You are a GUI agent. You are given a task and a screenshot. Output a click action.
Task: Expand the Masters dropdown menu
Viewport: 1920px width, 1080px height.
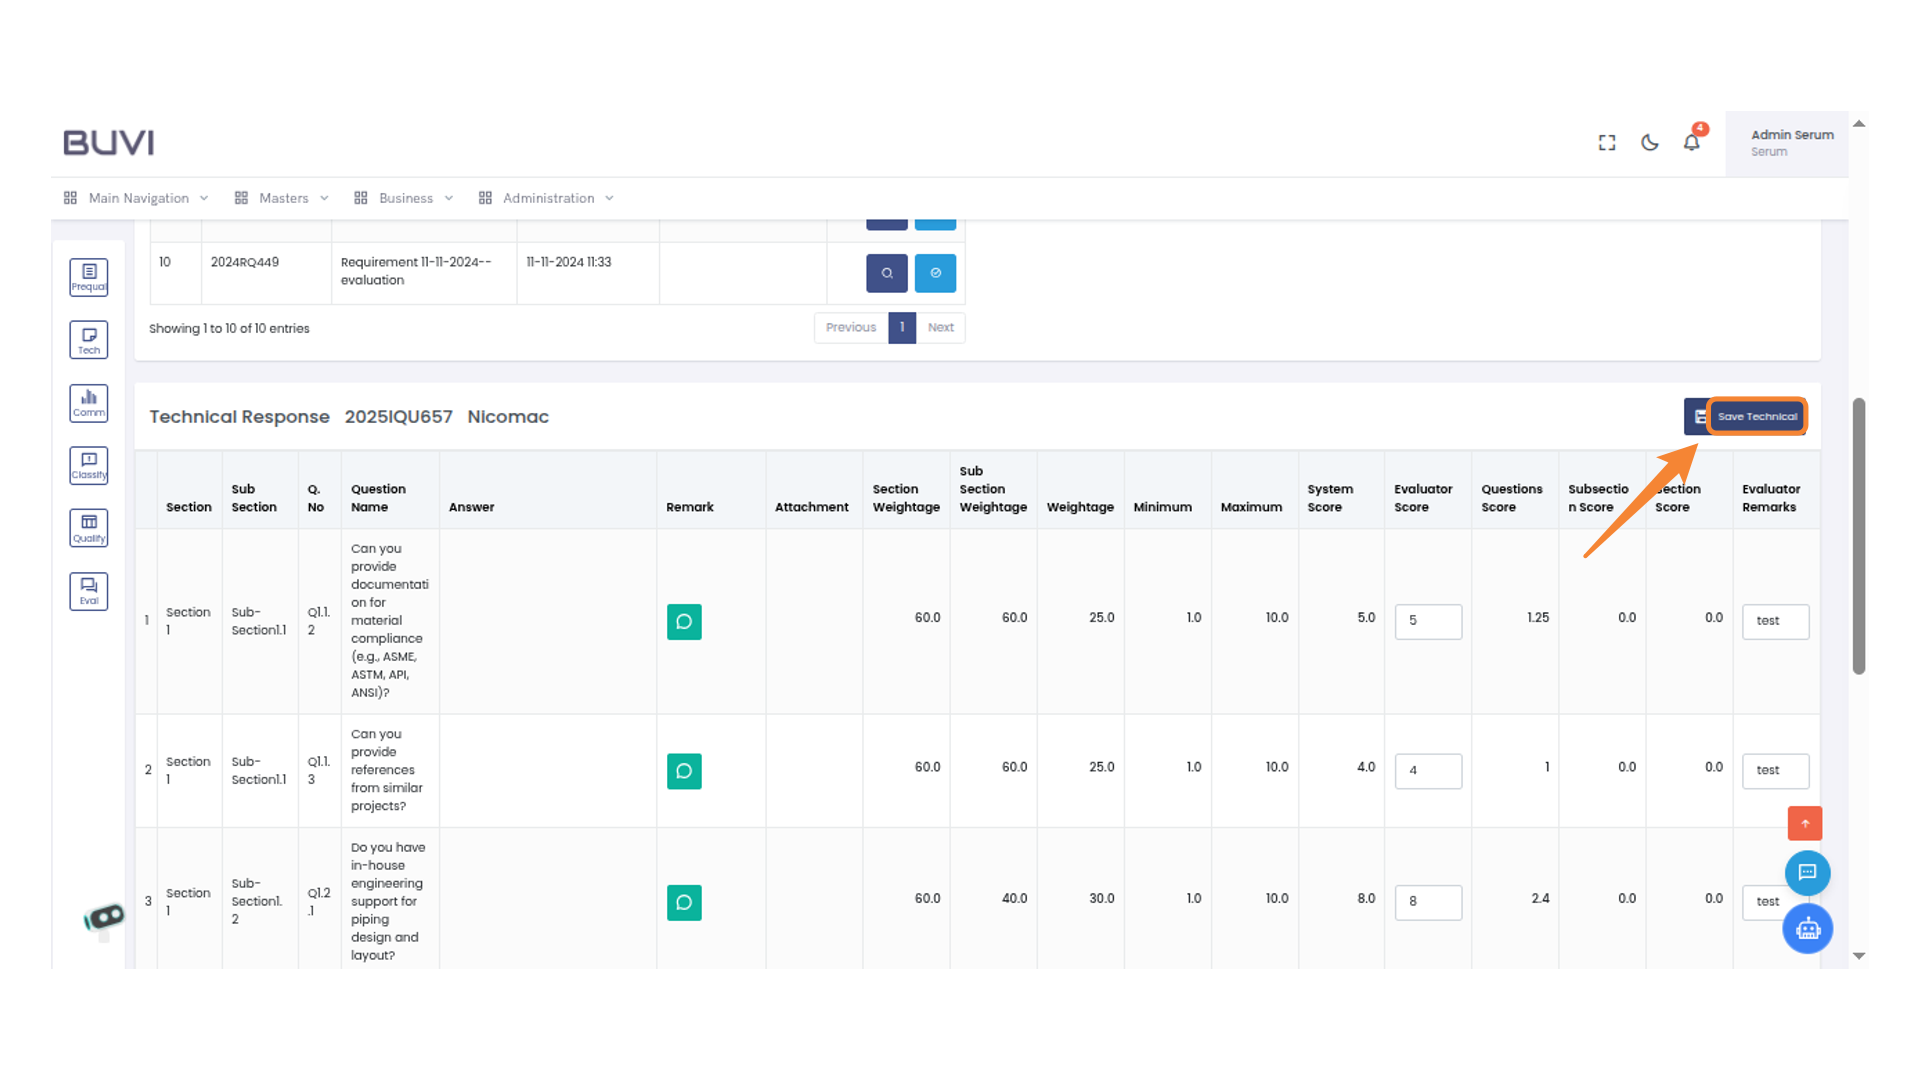(x=282, y=198)
